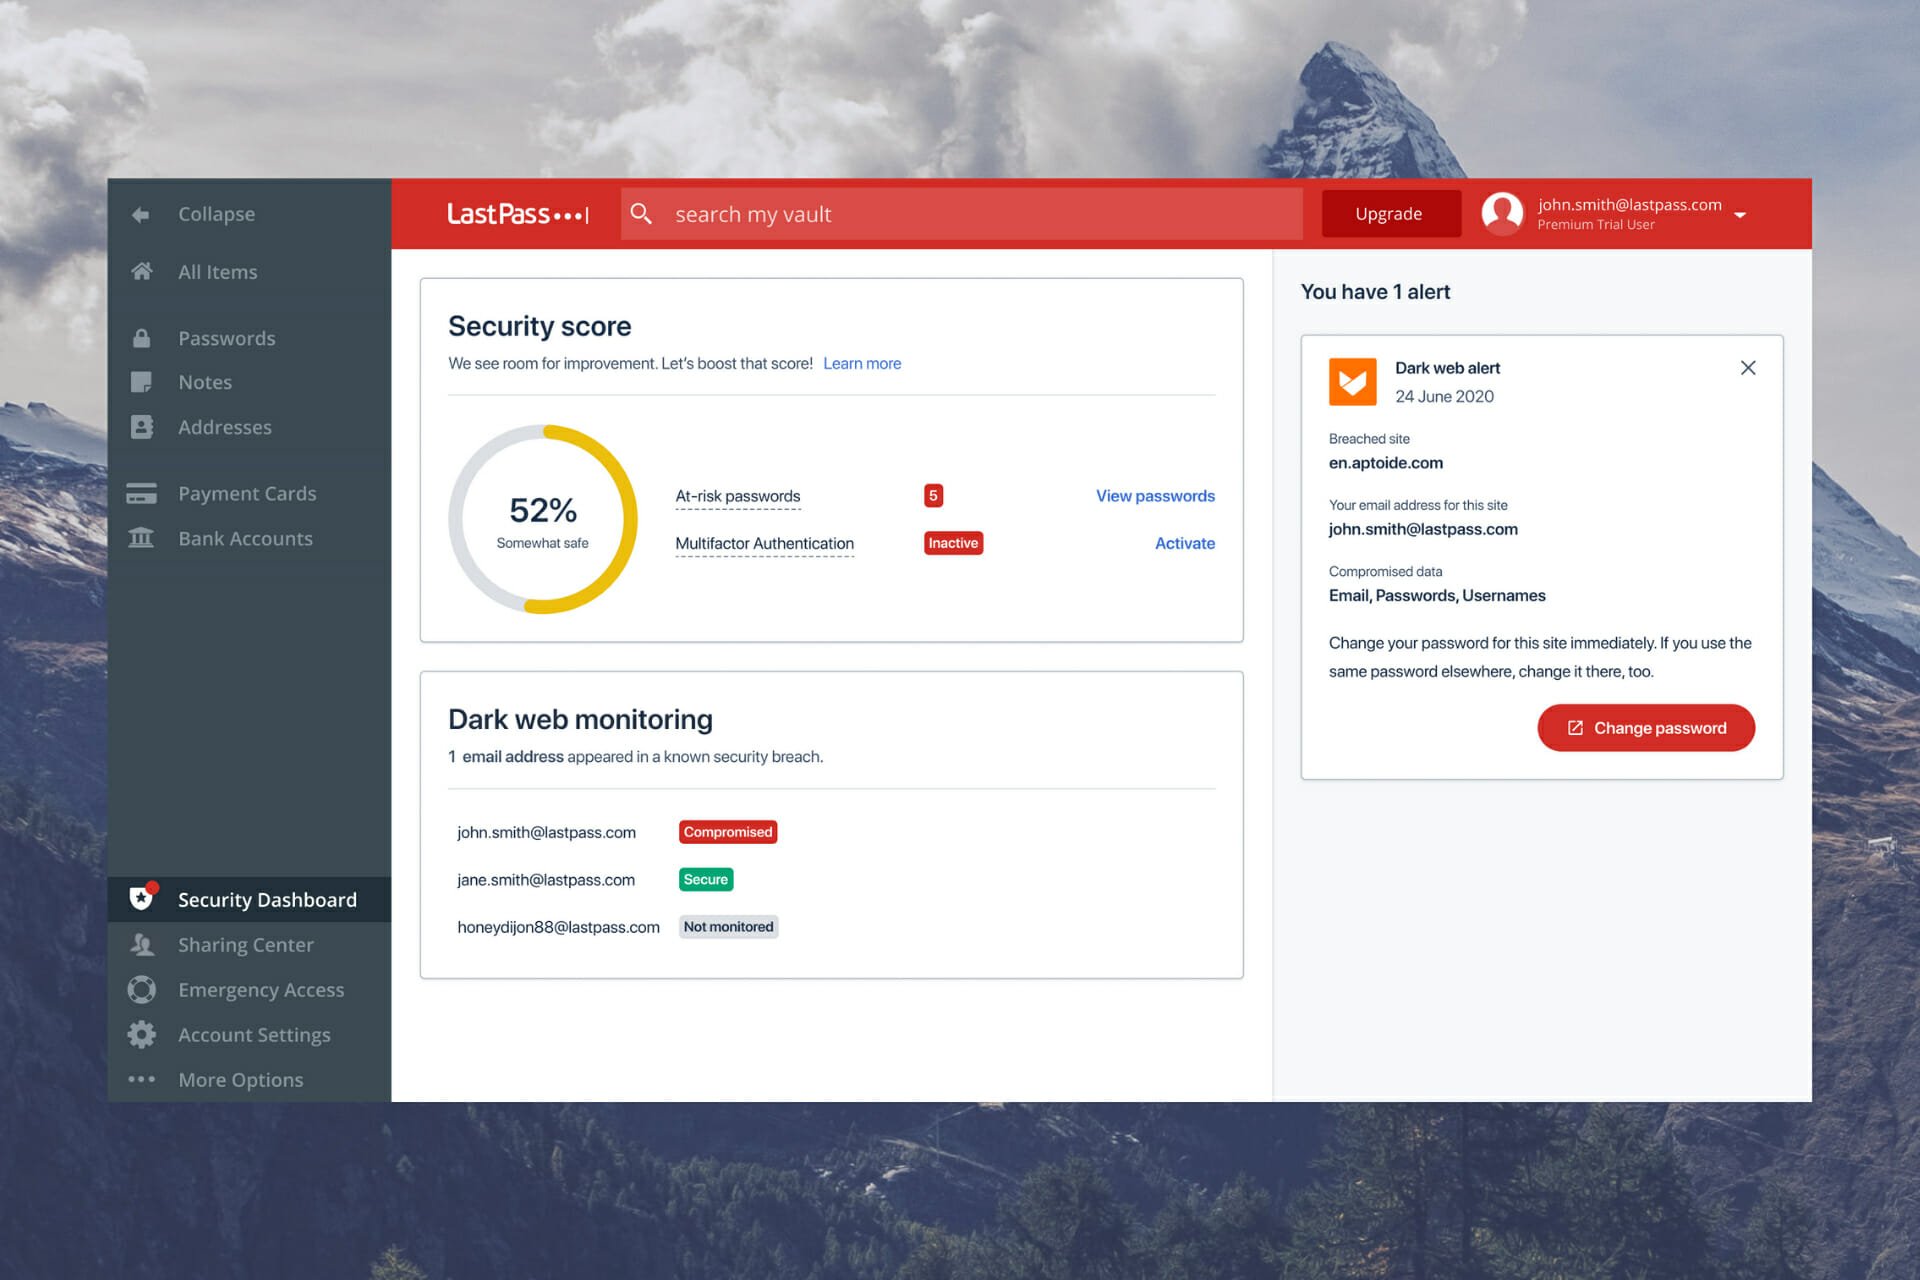Click the Secure status badge
This screenshot has width=1920, height=1280.
click(706, 879)
